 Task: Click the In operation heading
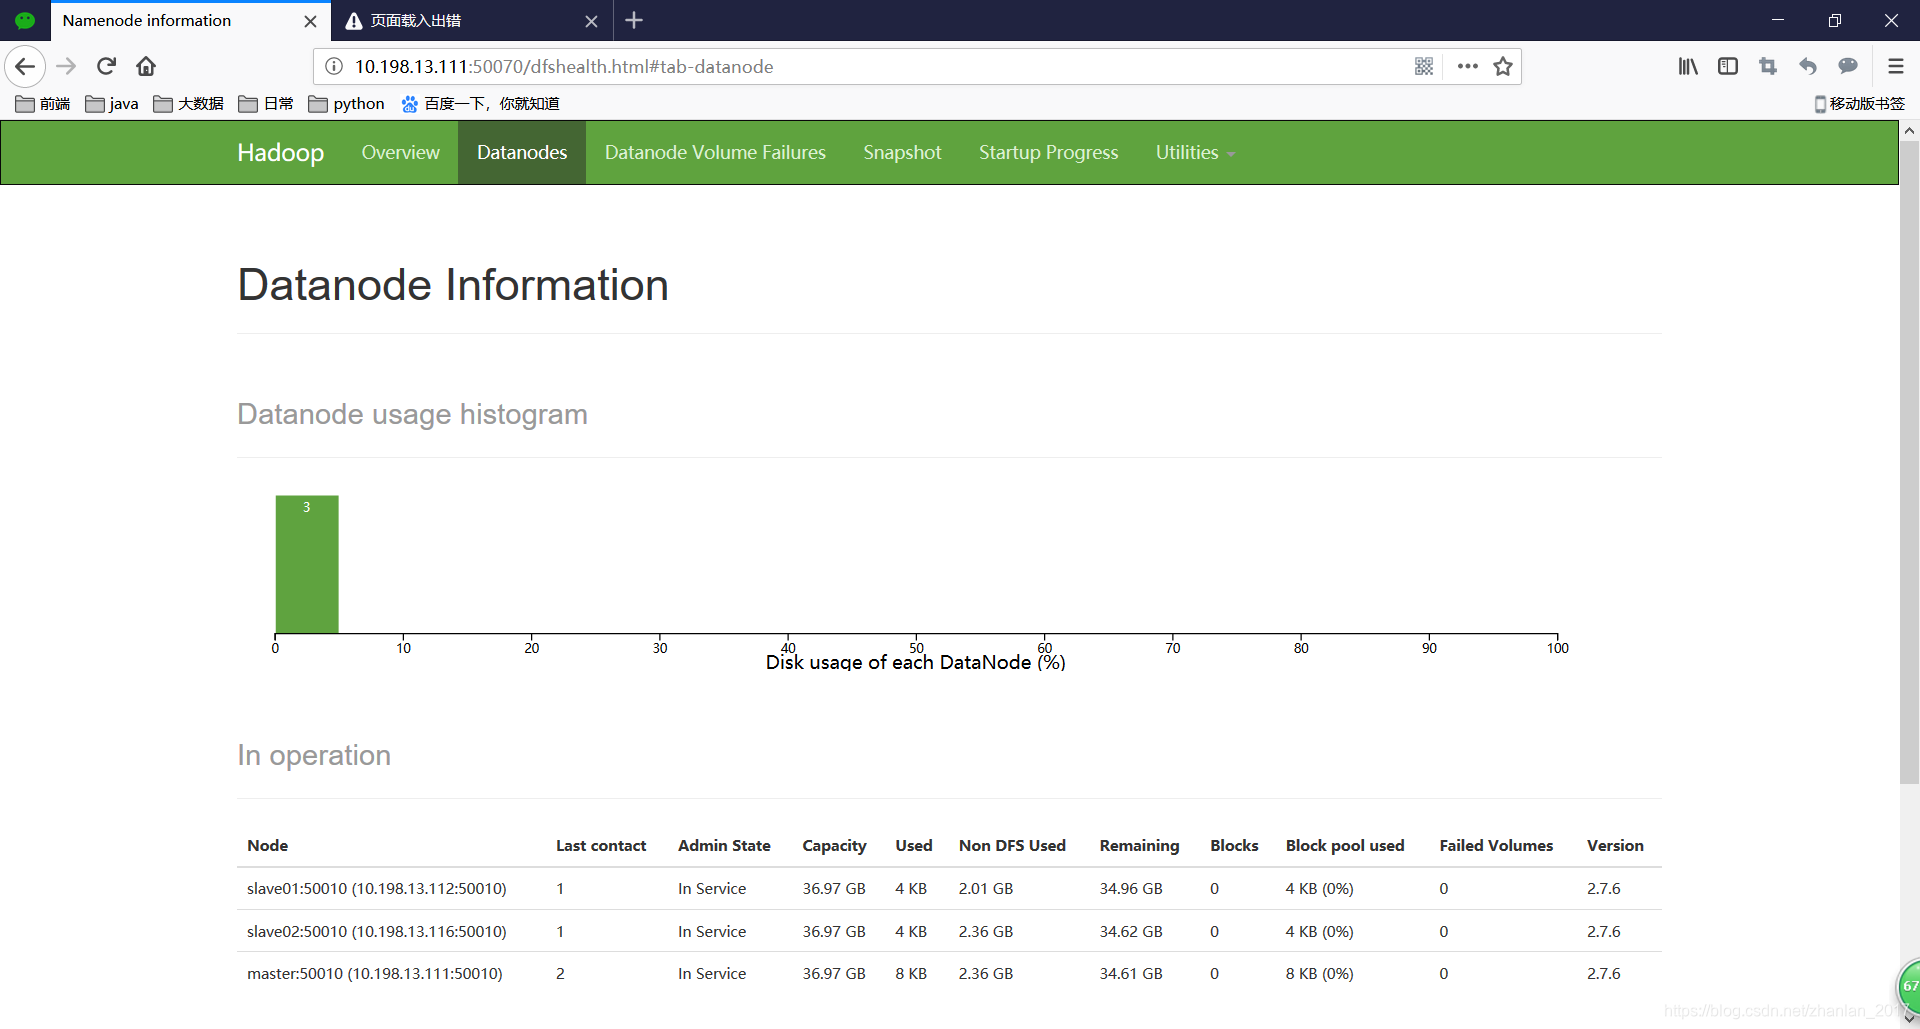pos(314,755)
